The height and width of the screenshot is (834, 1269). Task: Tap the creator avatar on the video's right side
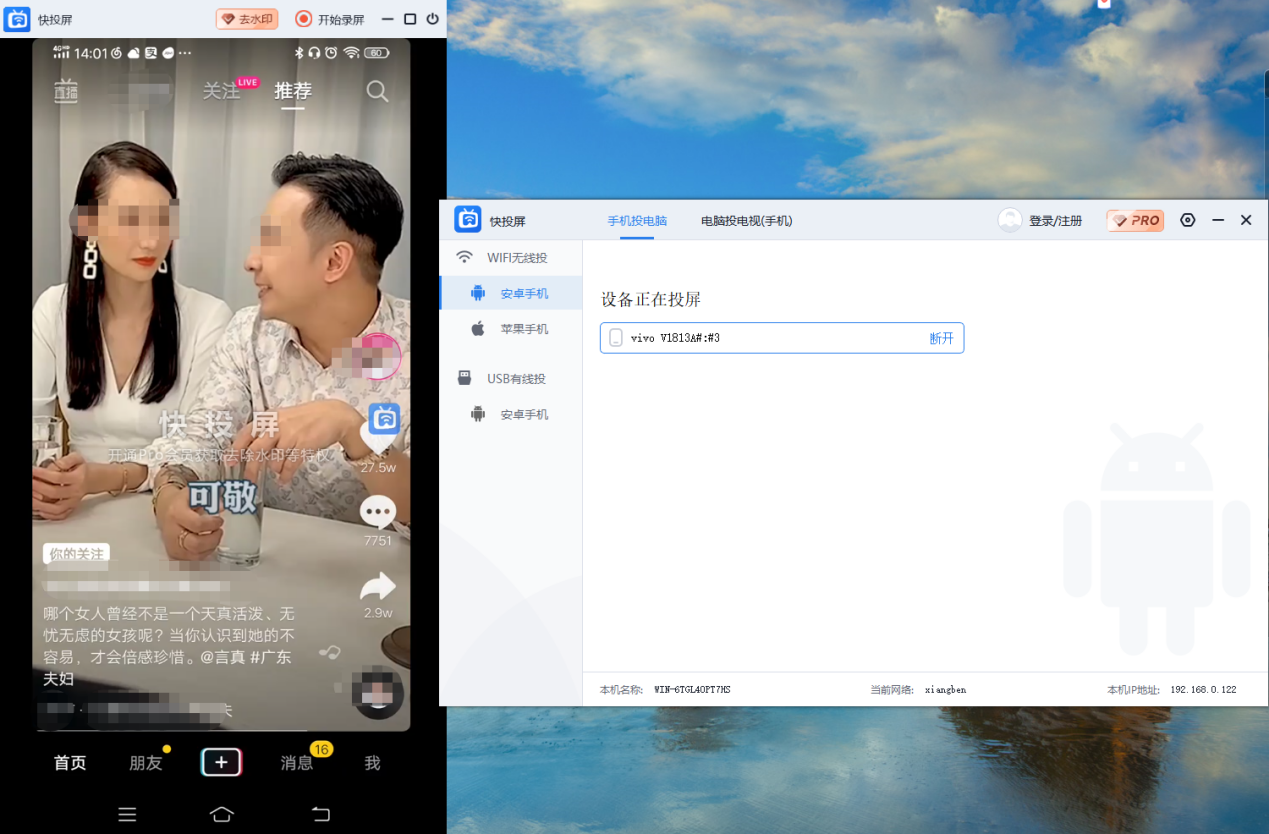pos(375,356)
